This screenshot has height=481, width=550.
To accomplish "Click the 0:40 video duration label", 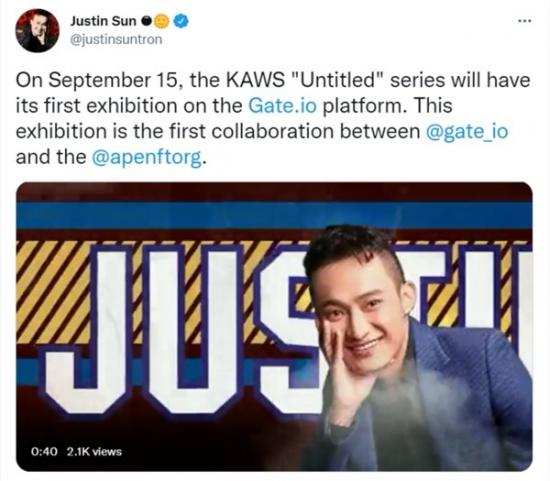I will tap(44, 451).
